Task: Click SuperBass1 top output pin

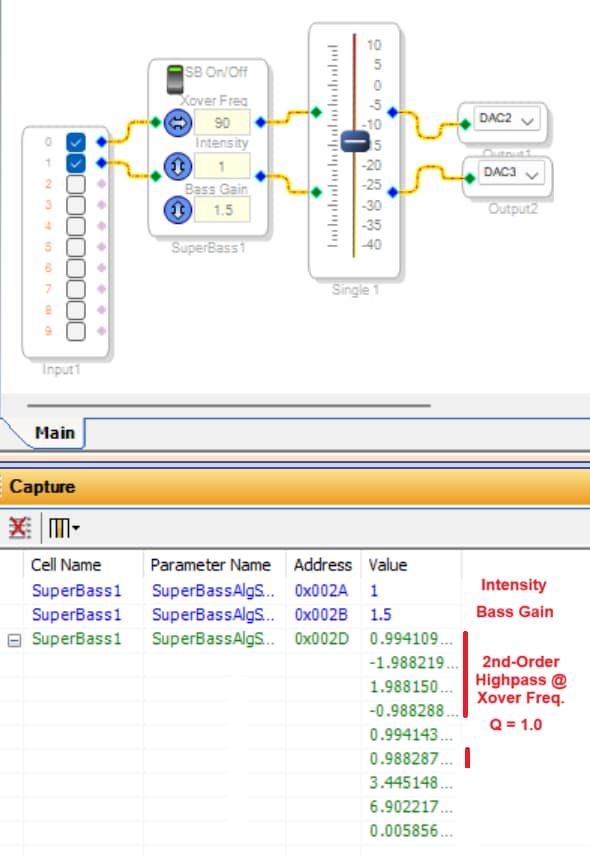Action: pos(261,122)
